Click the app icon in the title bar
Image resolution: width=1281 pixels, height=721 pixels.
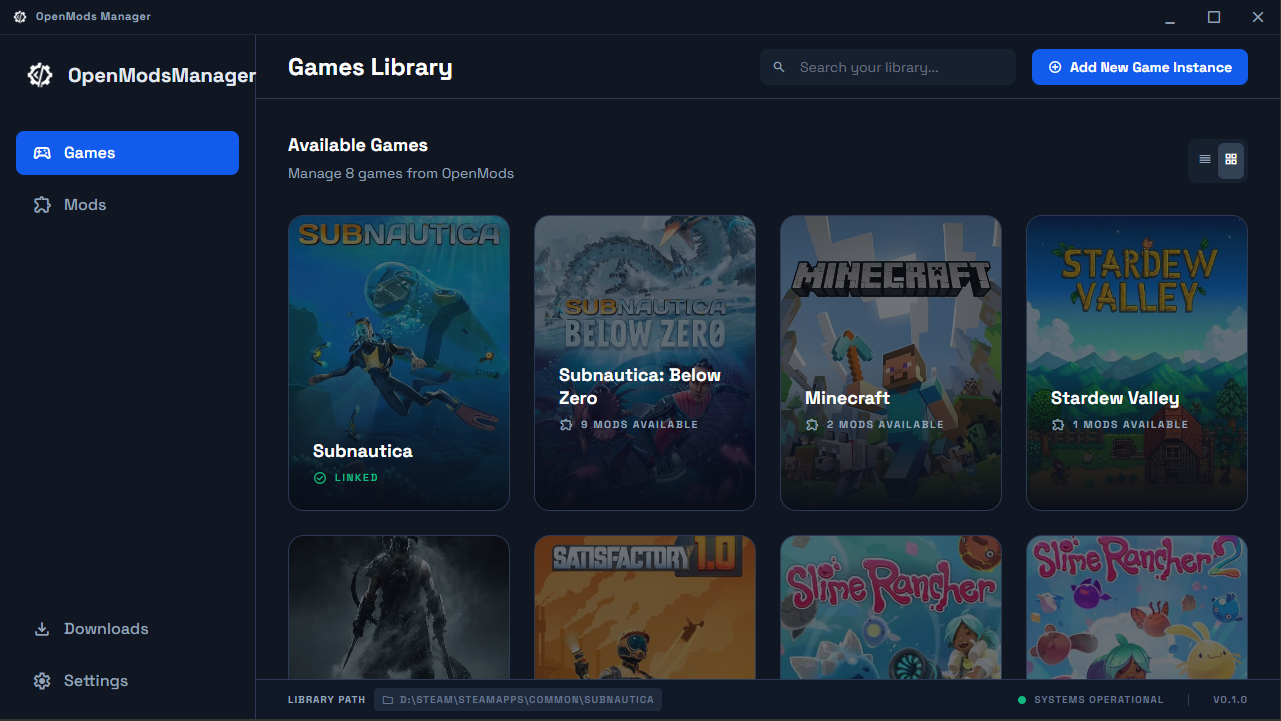tap(20, 17)
